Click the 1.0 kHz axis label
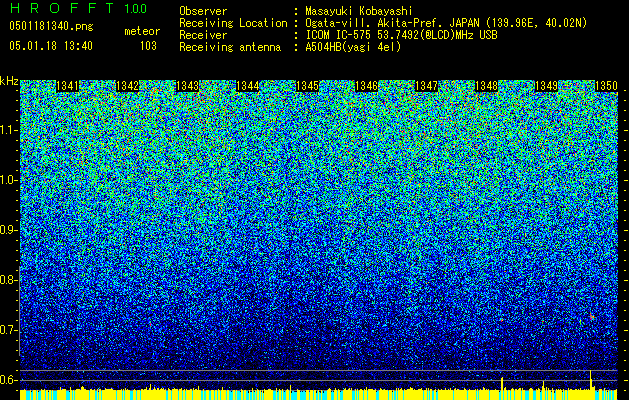Image resolution: width=629 pixels, height=400 pixels. (8, 180)
